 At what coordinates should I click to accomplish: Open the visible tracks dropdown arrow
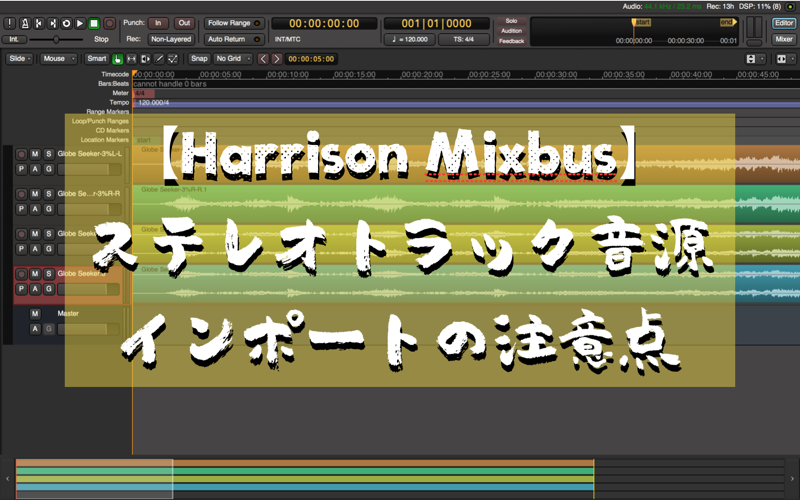(x=792, y=59)
